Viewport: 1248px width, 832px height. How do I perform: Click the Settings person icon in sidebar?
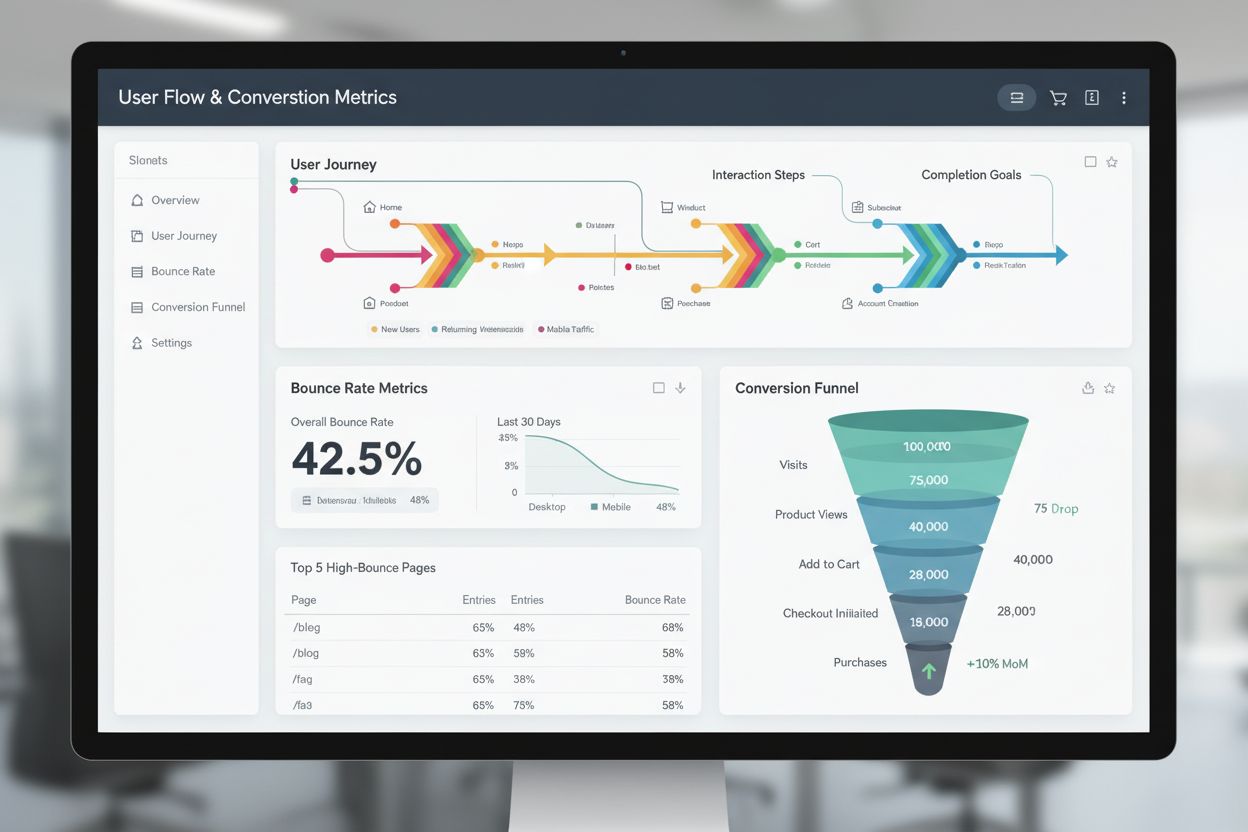pos(139,342)
